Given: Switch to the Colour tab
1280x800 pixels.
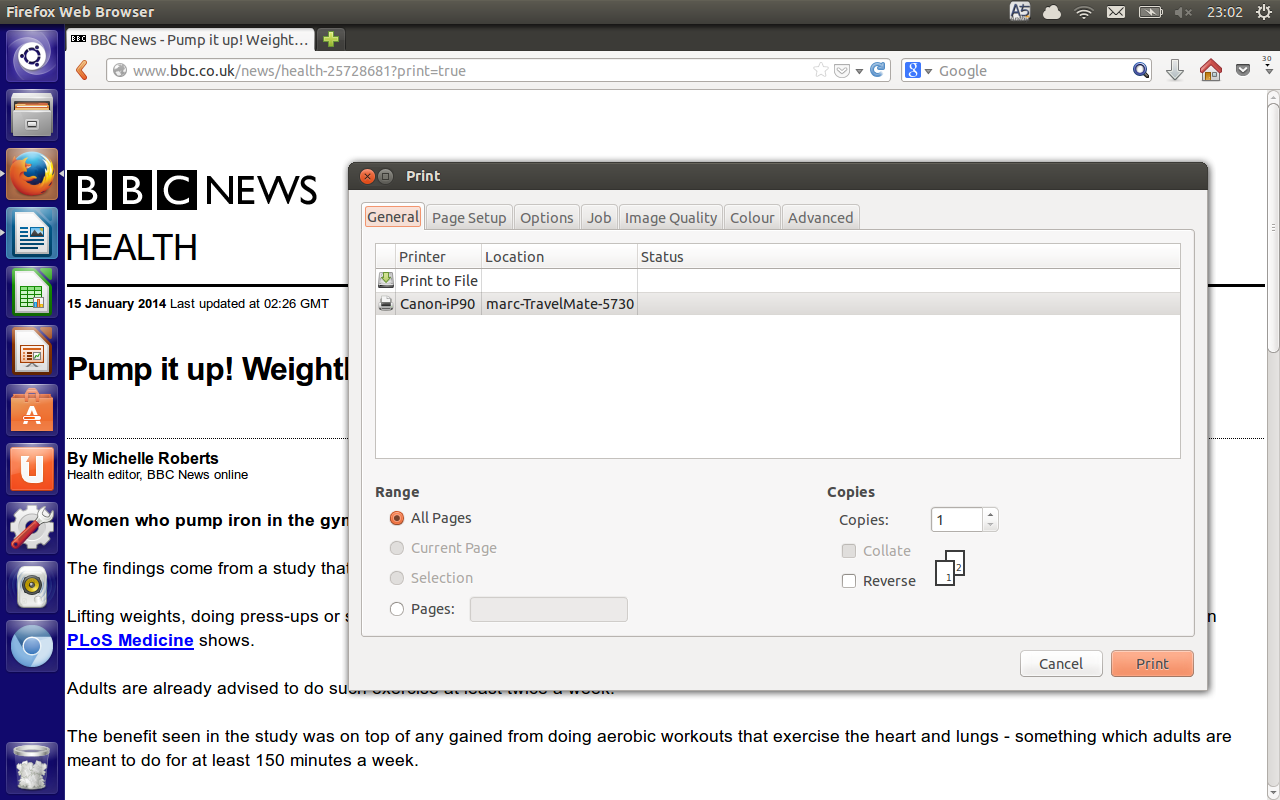Looking at the screenshot, I should pos(752,218).
